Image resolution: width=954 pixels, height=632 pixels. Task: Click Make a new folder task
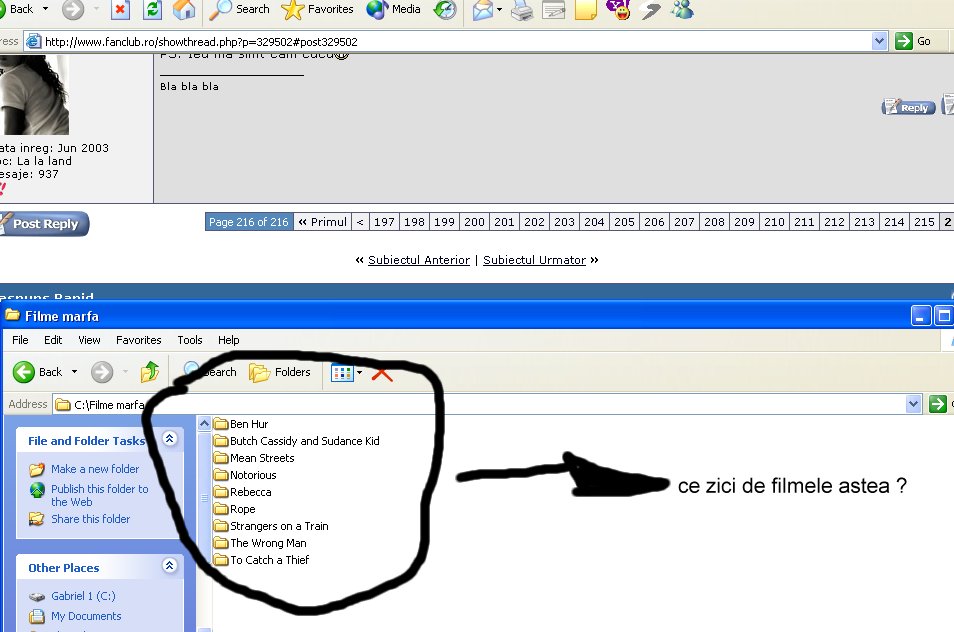95,469
